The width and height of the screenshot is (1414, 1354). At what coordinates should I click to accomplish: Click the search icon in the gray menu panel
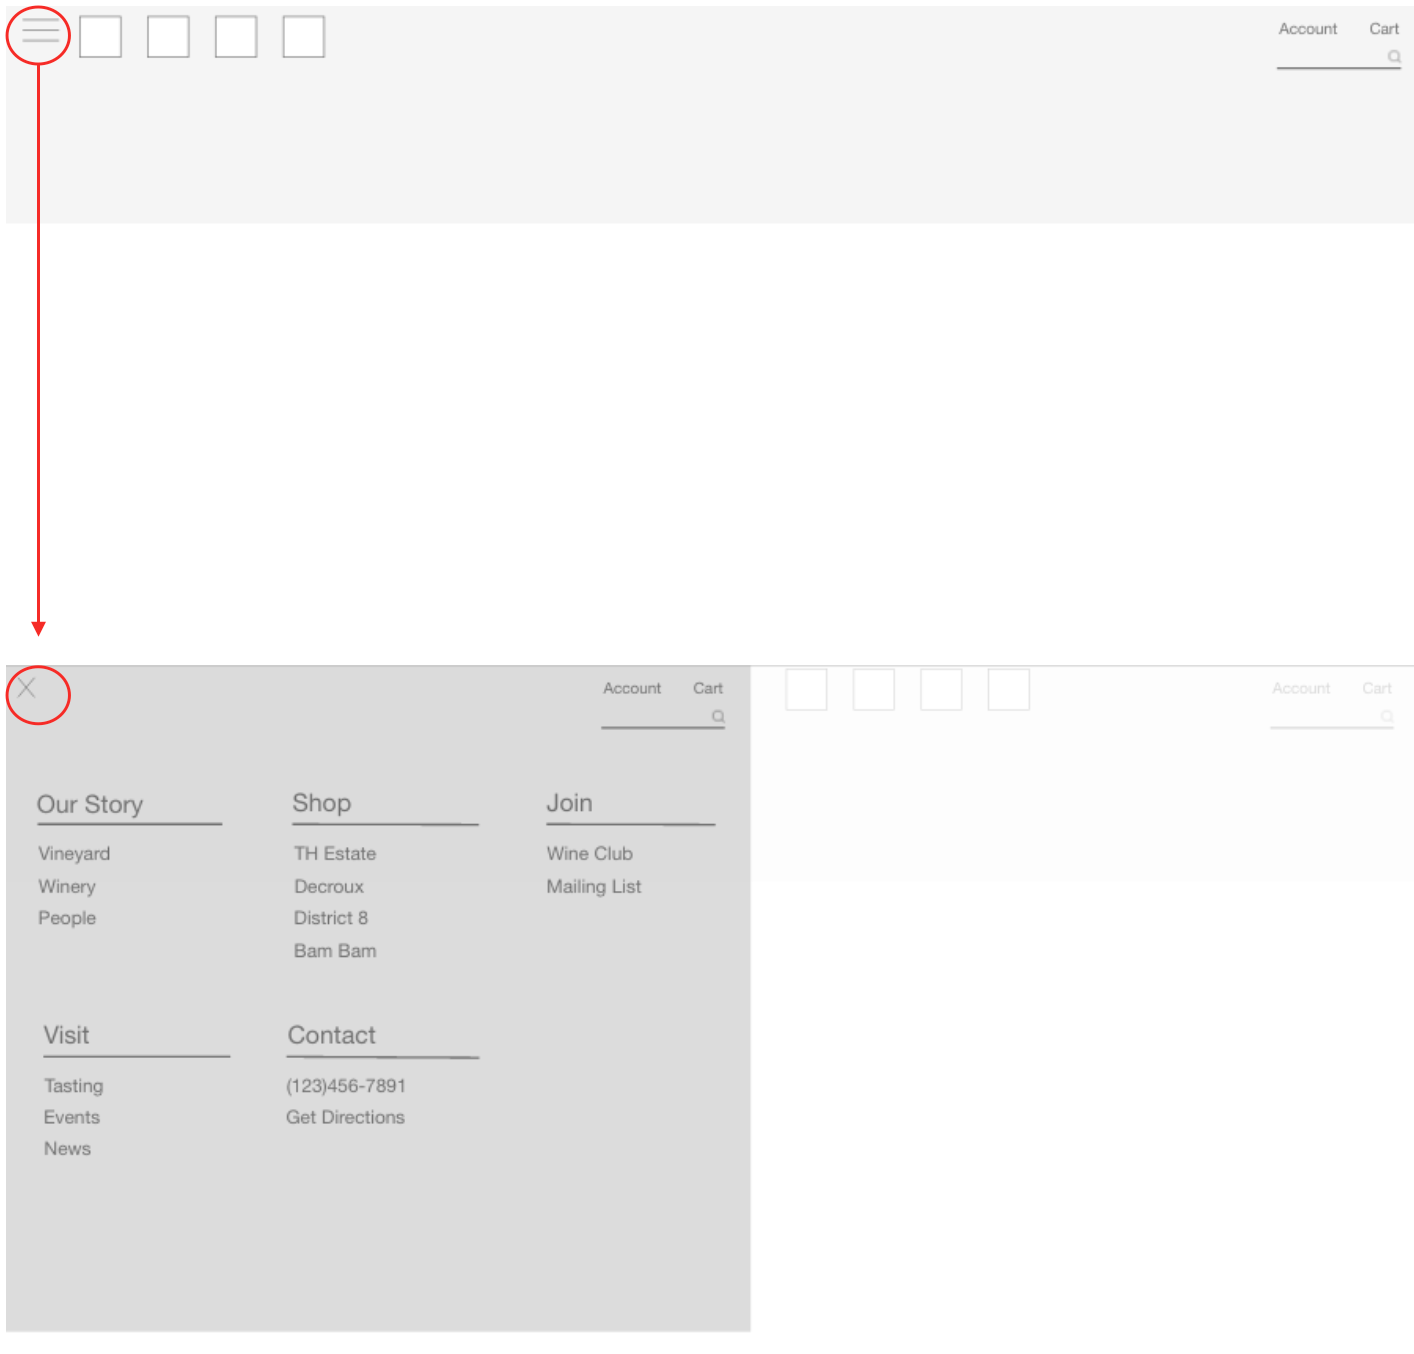click(718, 716)
